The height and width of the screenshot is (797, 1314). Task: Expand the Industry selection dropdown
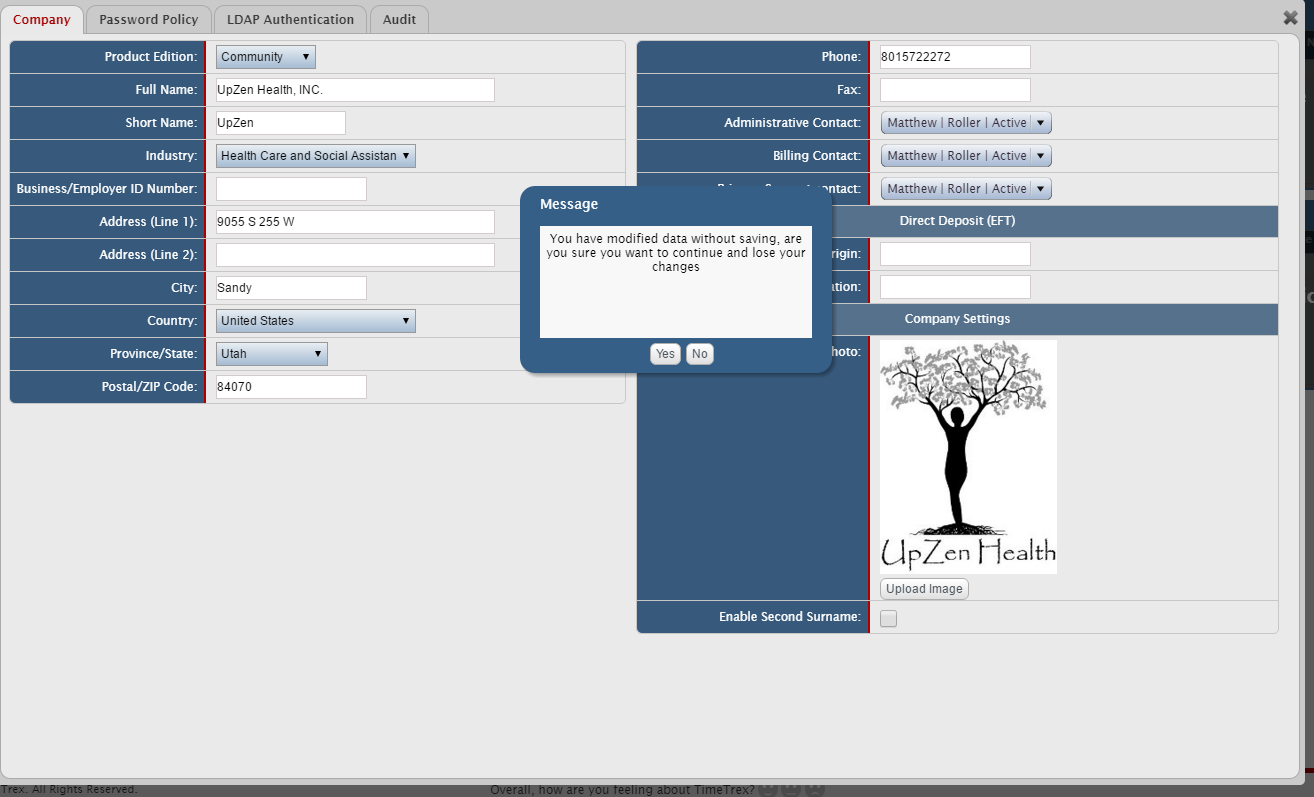315,156
